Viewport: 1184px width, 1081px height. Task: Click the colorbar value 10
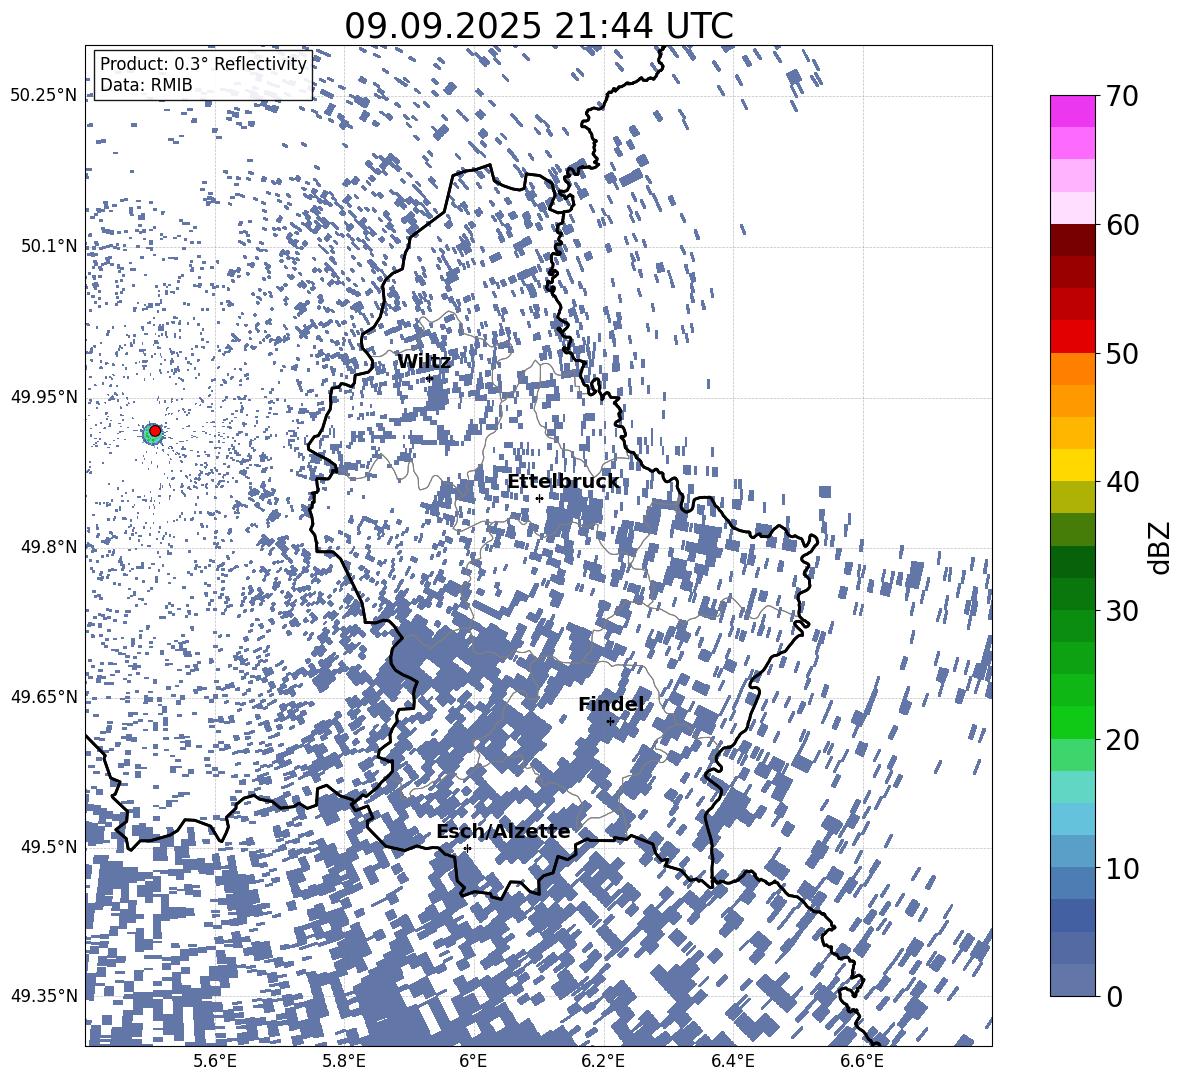[x=1123, y=868]
